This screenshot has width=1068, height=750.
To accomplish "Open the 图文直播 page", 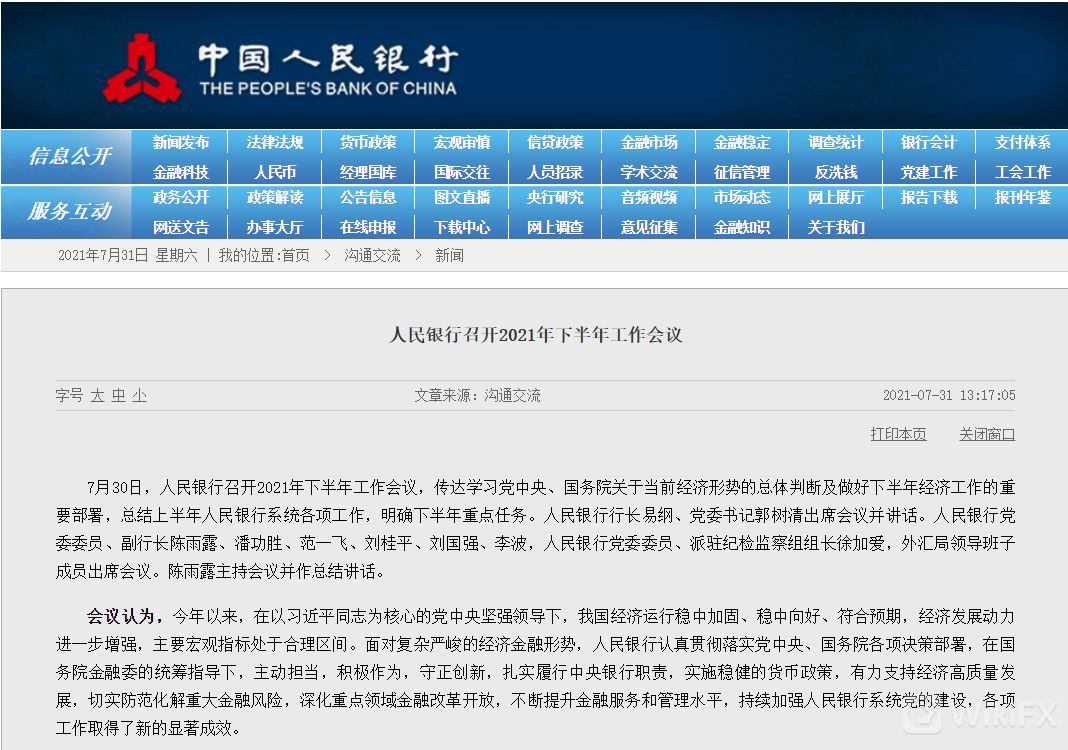I will 461,198.
